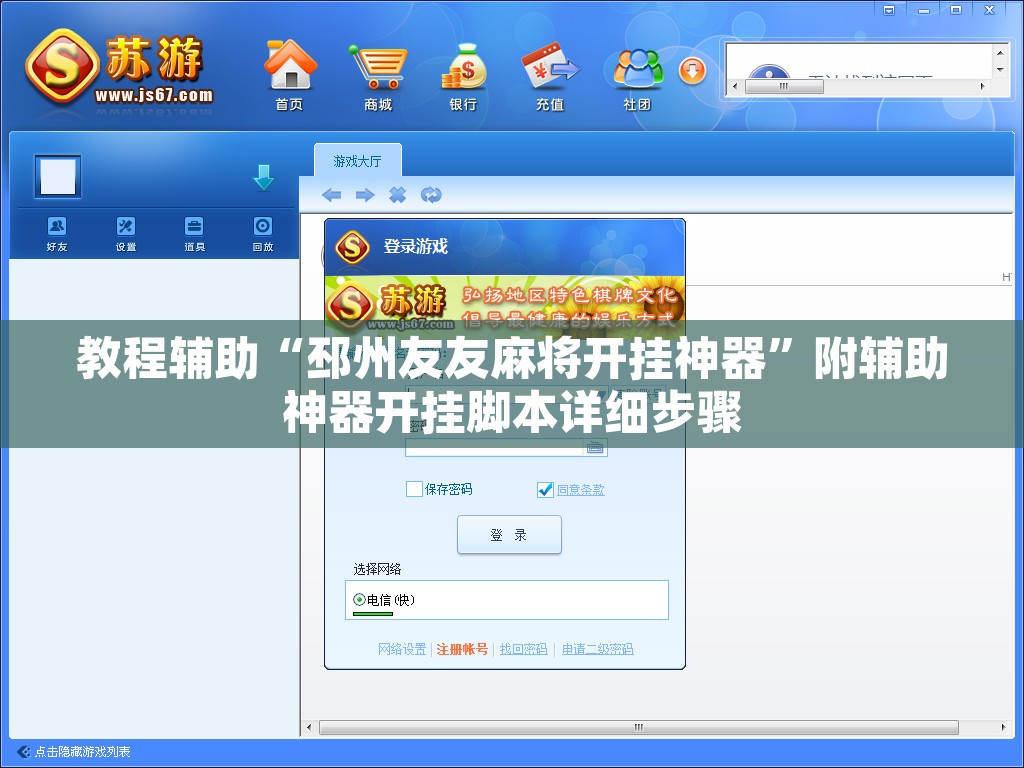Go back with the left arrow
Screen dimensions: 1024x768
click(332, 195)
